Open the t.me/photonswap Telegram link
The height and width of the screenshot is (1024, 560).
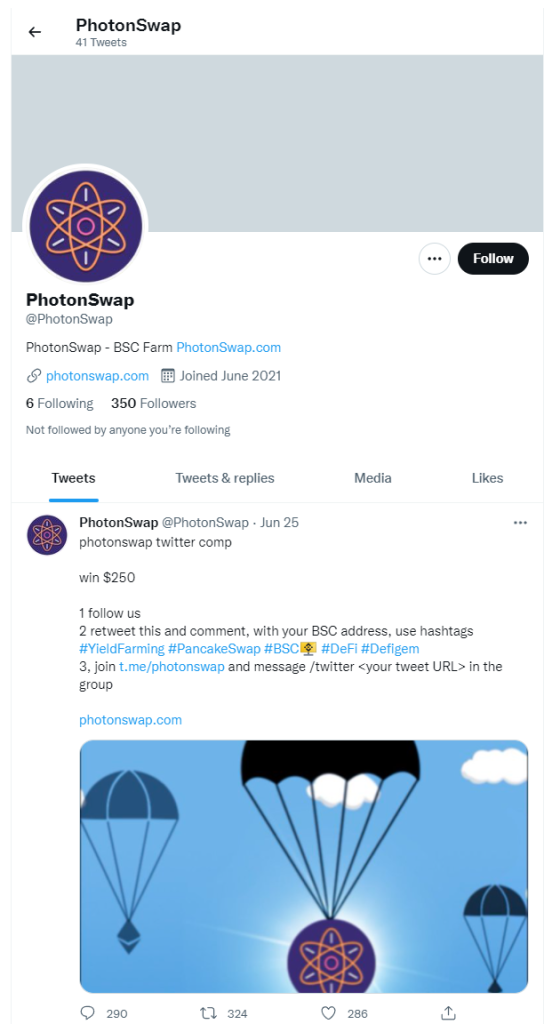[x=172, y=667]
